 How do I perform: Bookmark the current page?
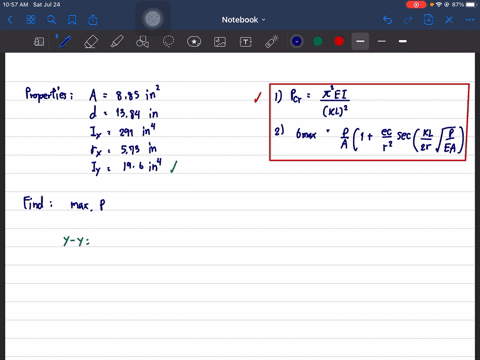[x=72, y=20]
